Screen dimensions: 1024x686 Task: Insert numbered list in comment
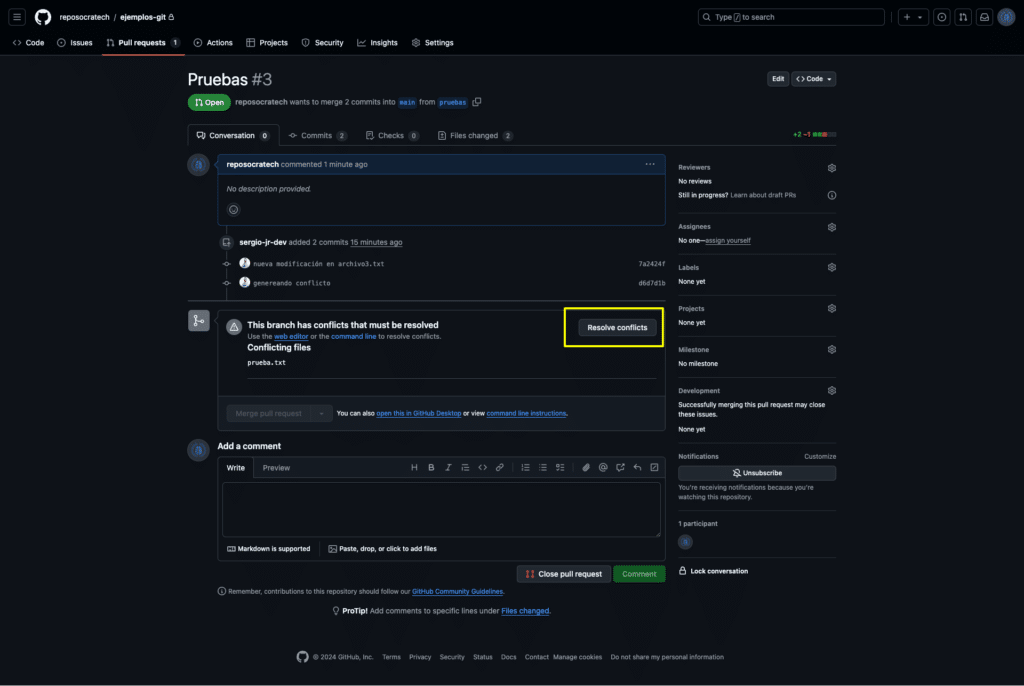point(525,468)
